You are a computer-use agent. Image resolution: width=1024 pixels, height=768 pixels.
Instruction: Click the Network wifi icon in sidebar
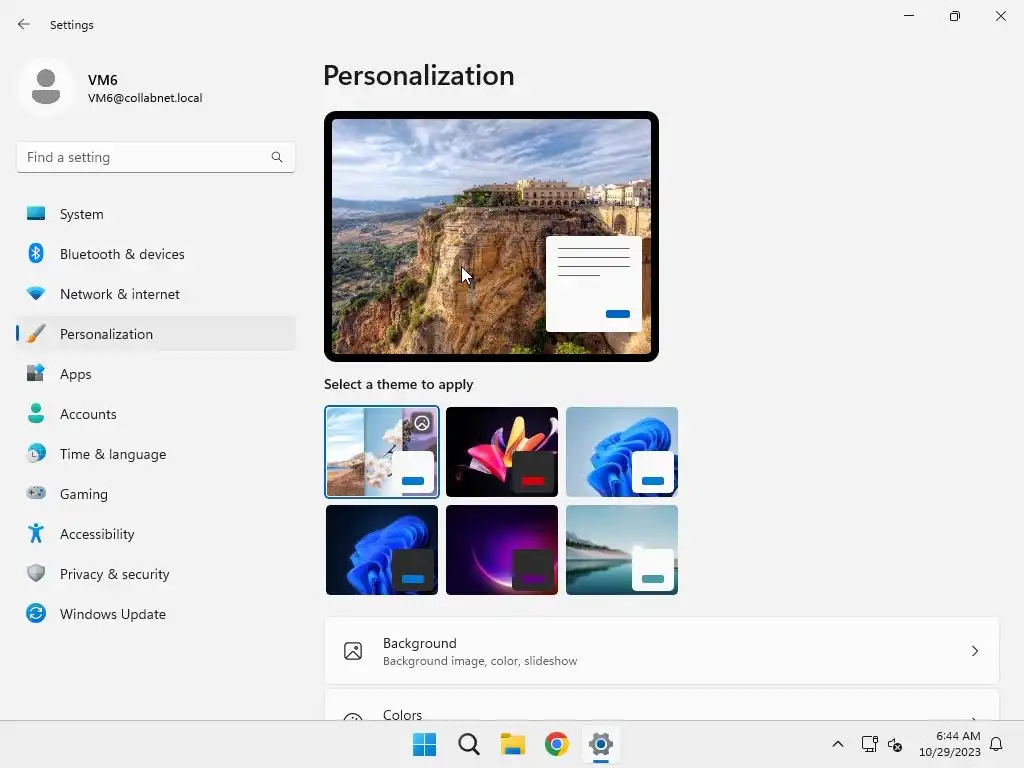[36, 294]
